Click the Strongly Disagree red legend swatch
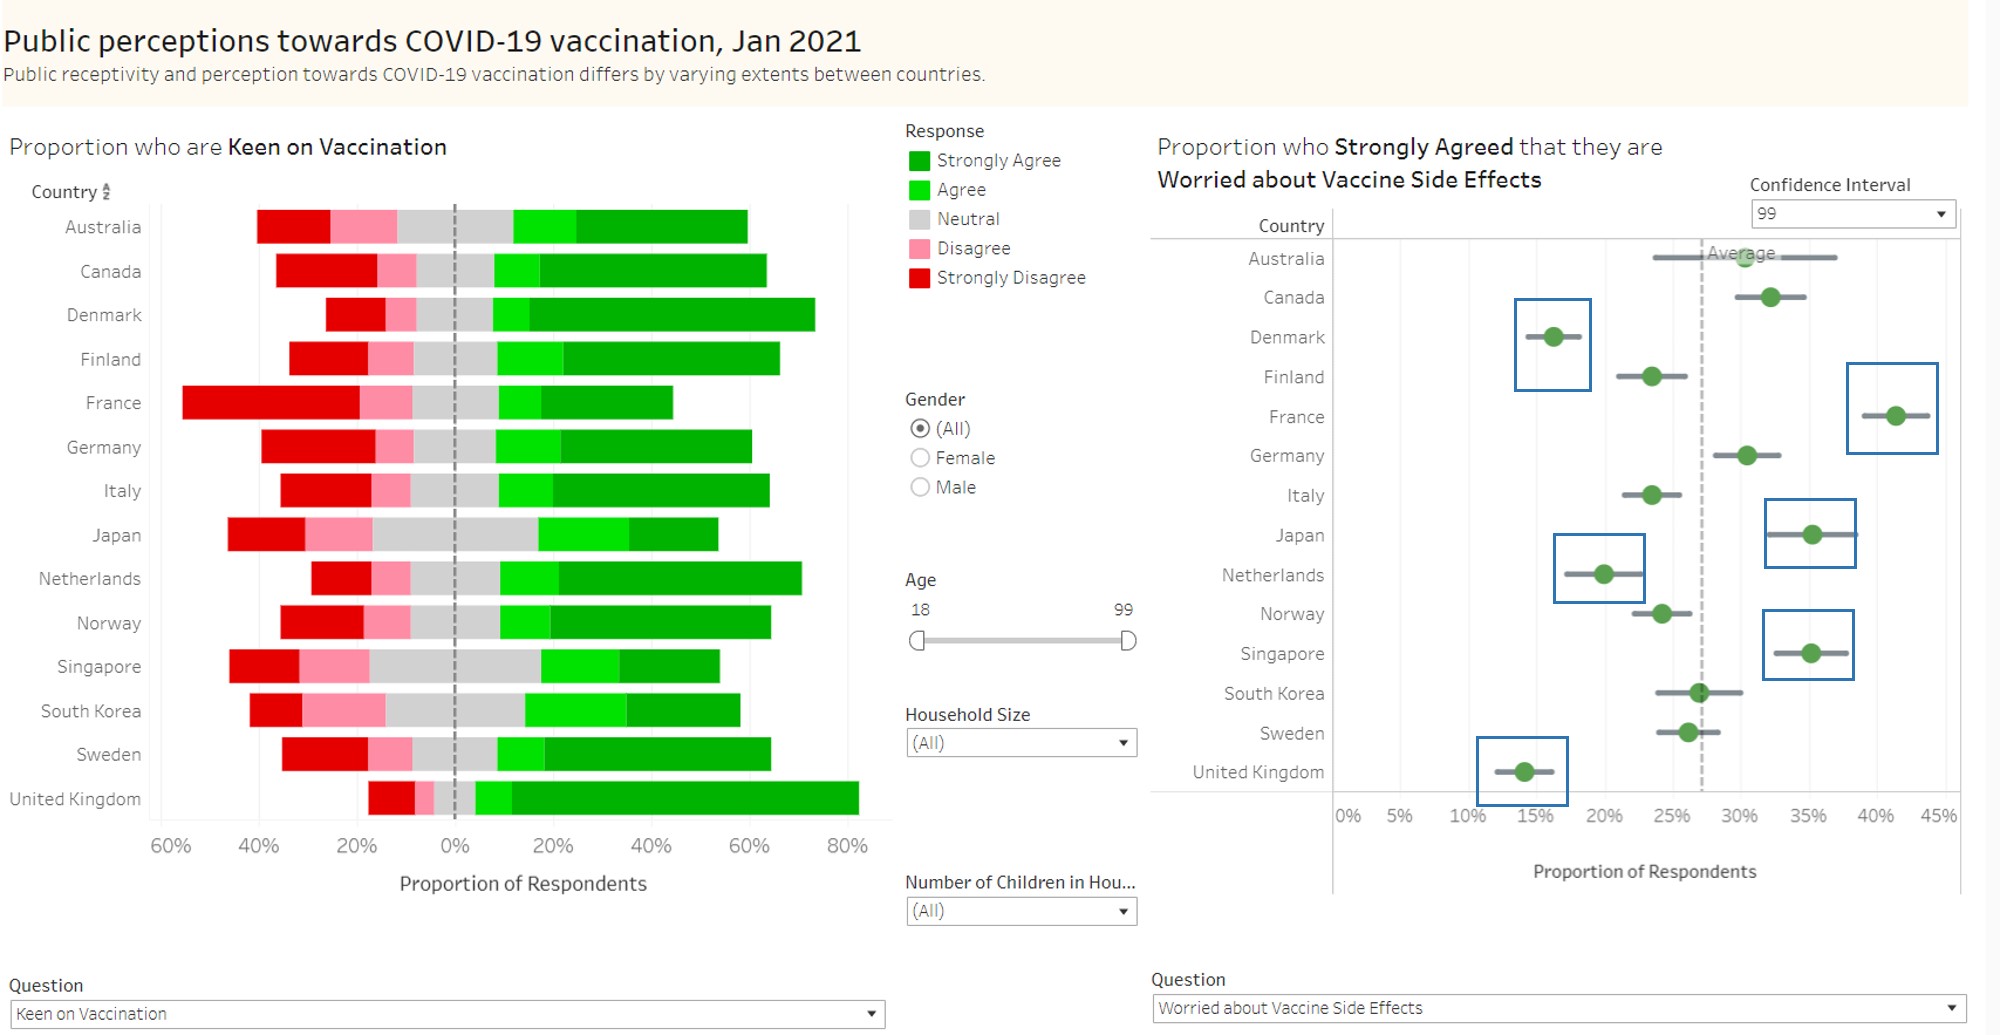 tap(919, 277)
